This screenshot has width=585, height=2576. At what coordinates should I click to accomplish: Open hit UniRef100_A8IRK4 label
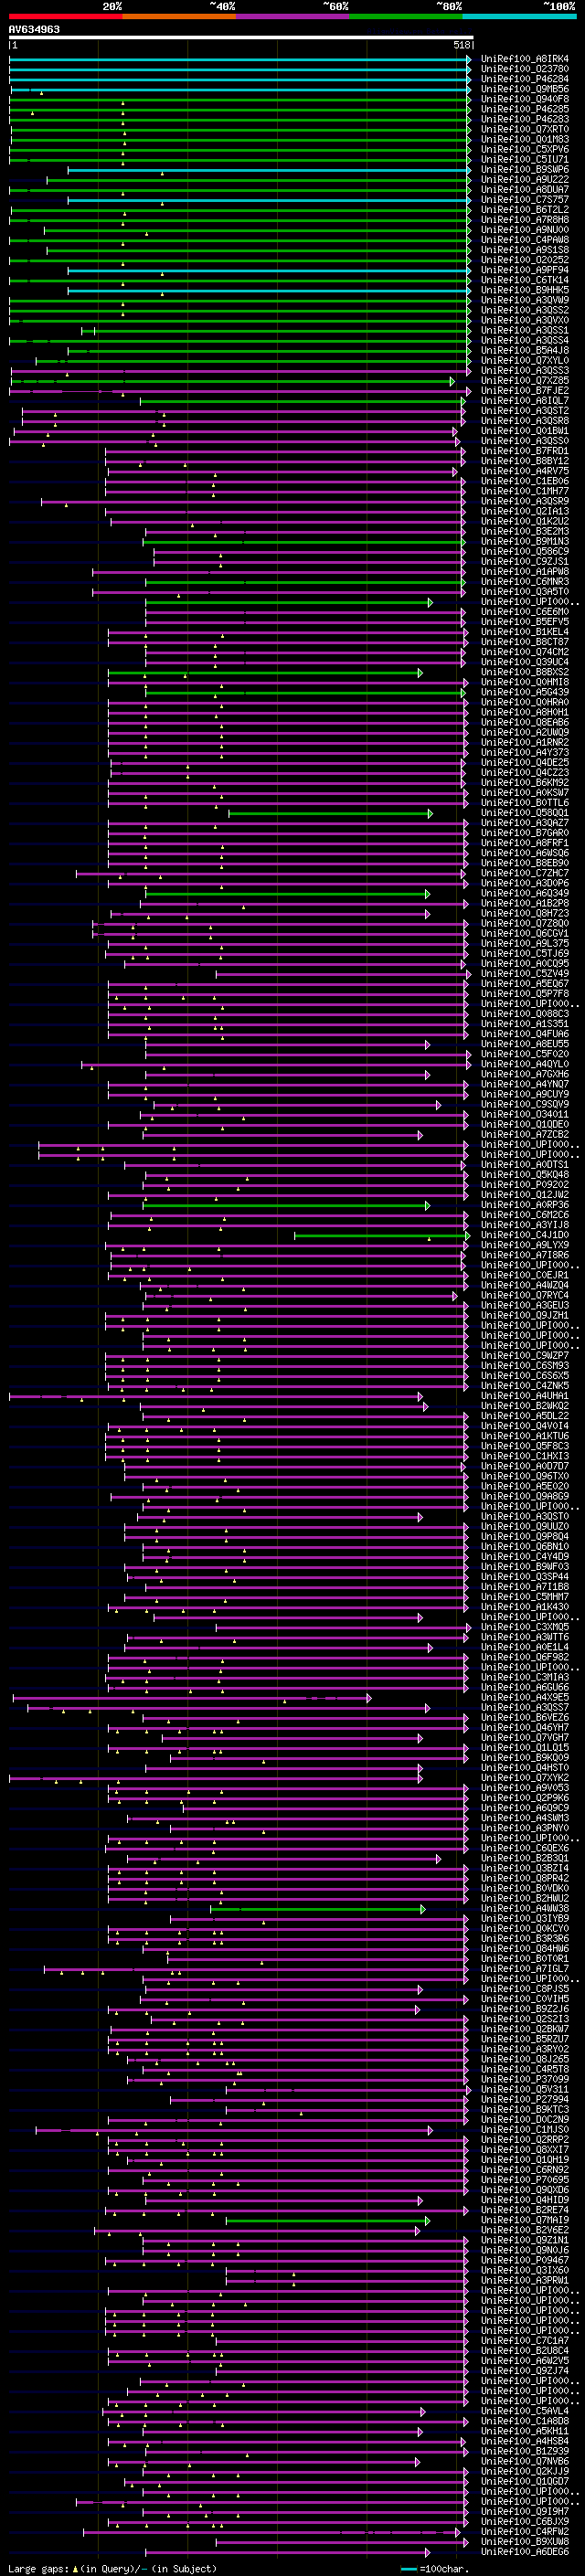pos(525,59)
